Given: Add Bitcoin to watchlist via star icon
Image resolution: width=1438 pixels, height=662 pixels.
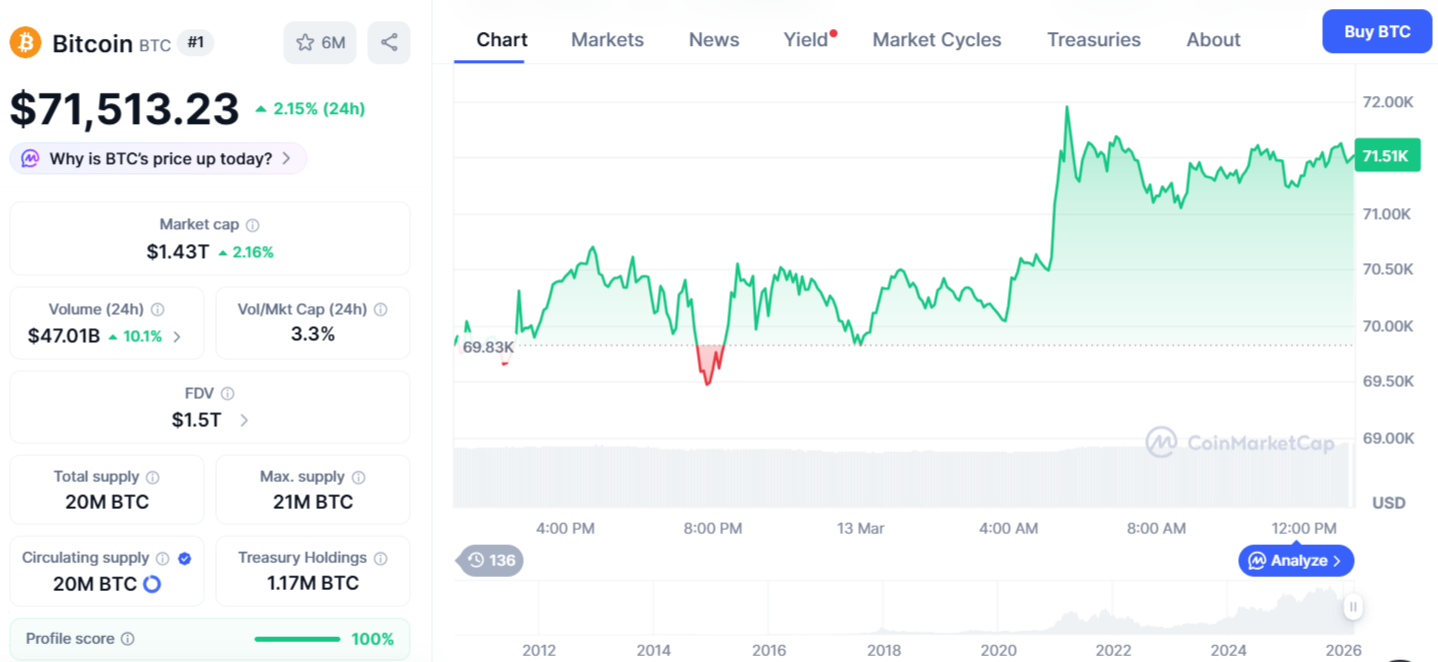Looking at the screenshot, I should pyautogui.click(x=304, y=42).
